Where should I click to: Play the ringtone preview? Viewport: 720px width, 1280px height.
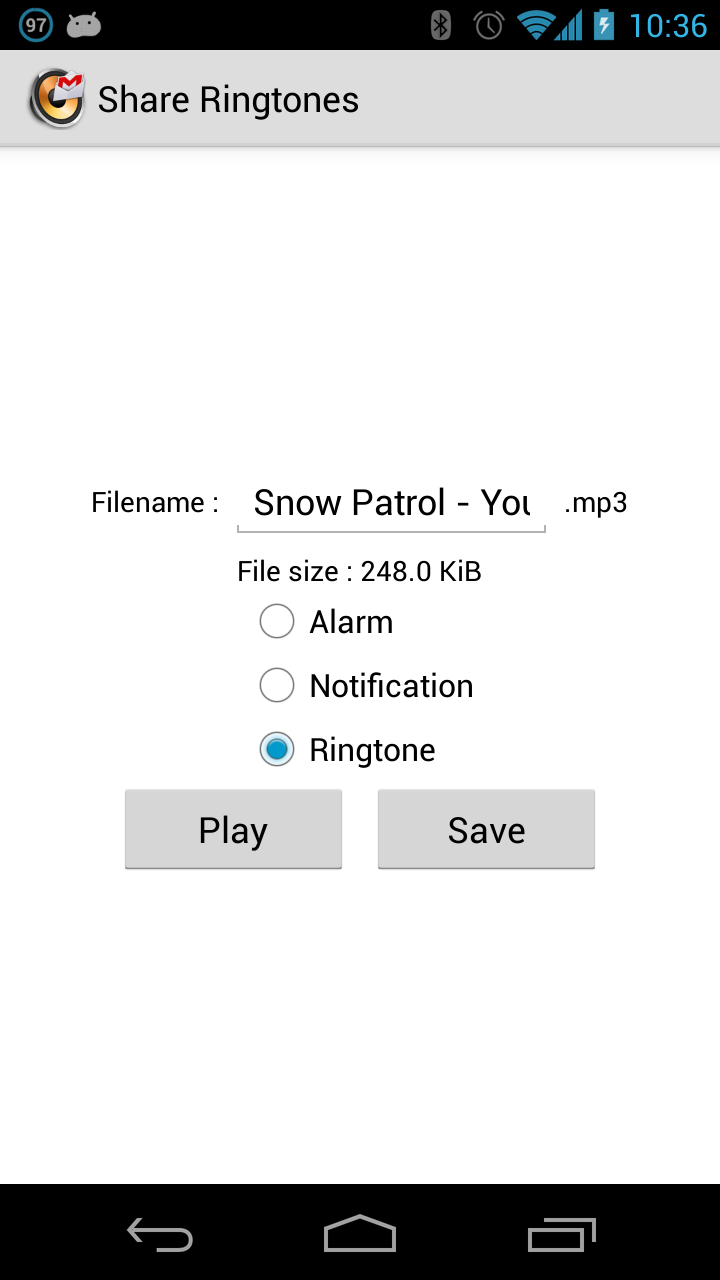[233, 829]
